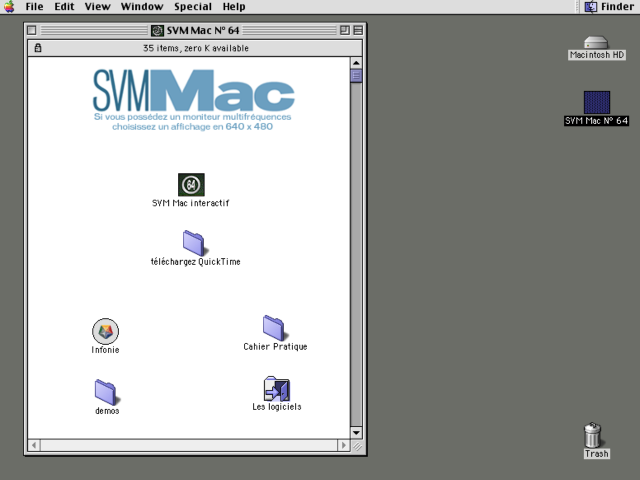Open the Edit menu

tap(64, 7)
